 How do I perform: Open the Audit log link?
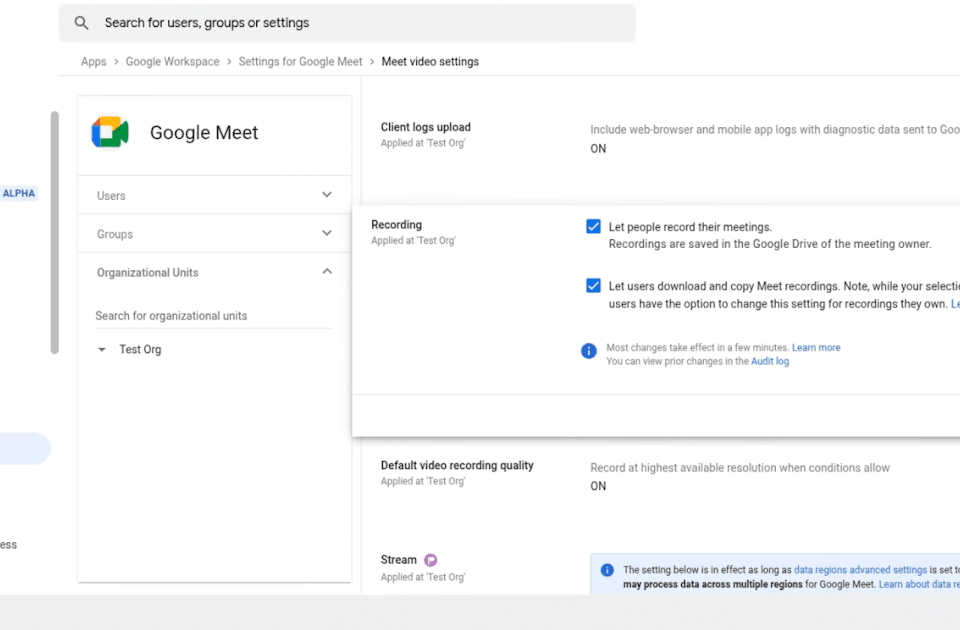click(770, 361)
